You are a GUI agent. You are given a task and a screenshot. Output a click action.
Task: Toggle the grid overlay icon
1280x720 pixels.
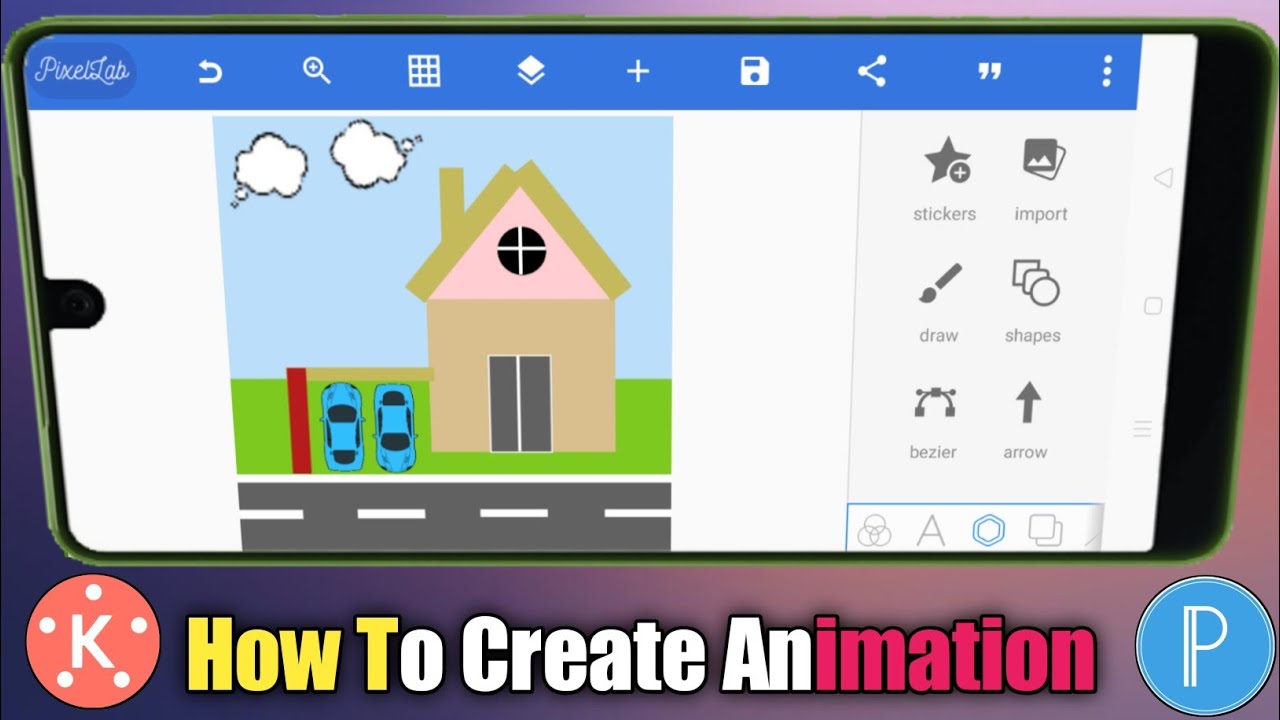424,71
